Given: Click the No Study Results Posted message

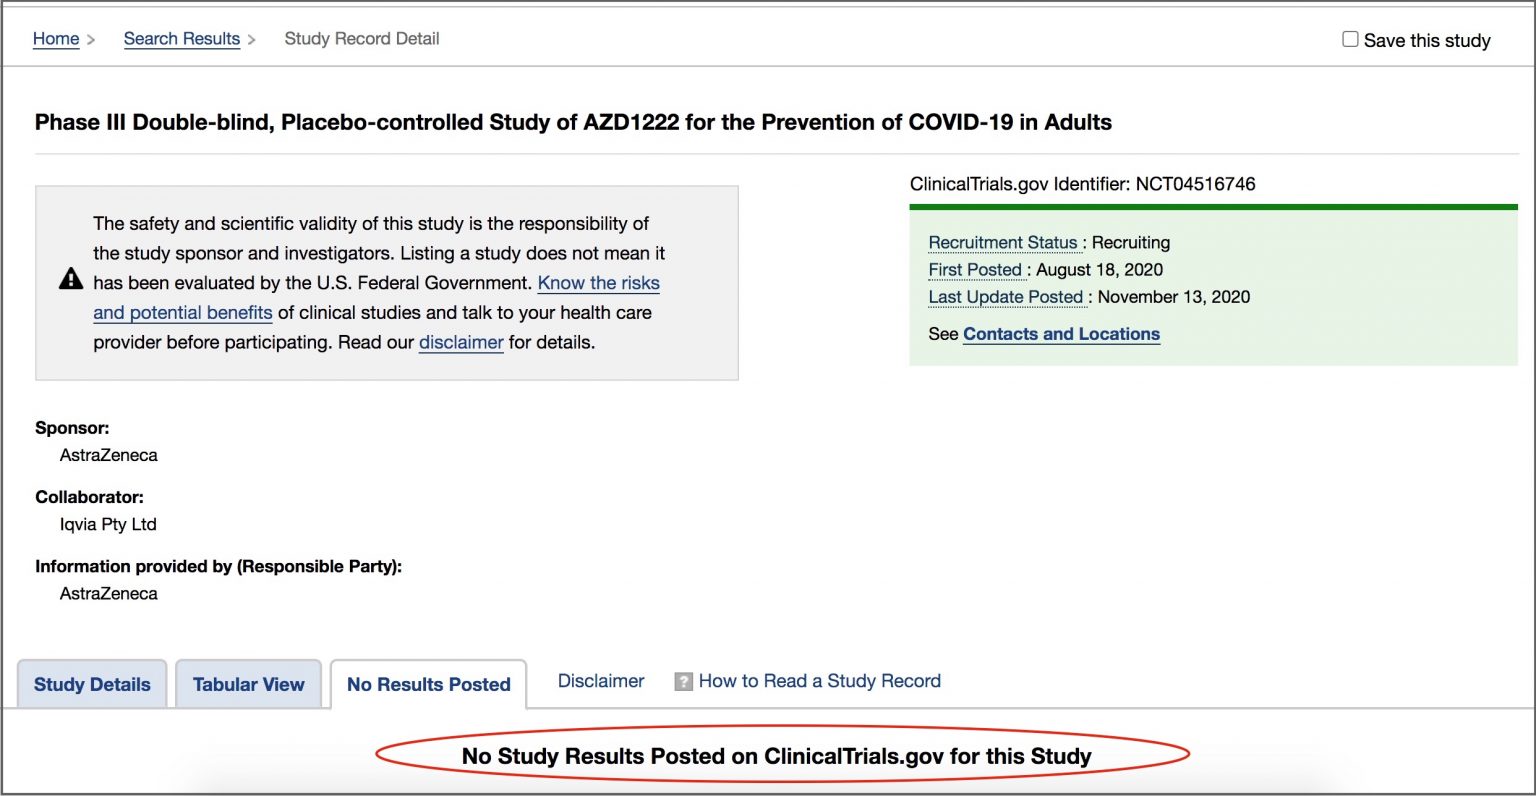Looking at the screenshot, I should point(777,756).
